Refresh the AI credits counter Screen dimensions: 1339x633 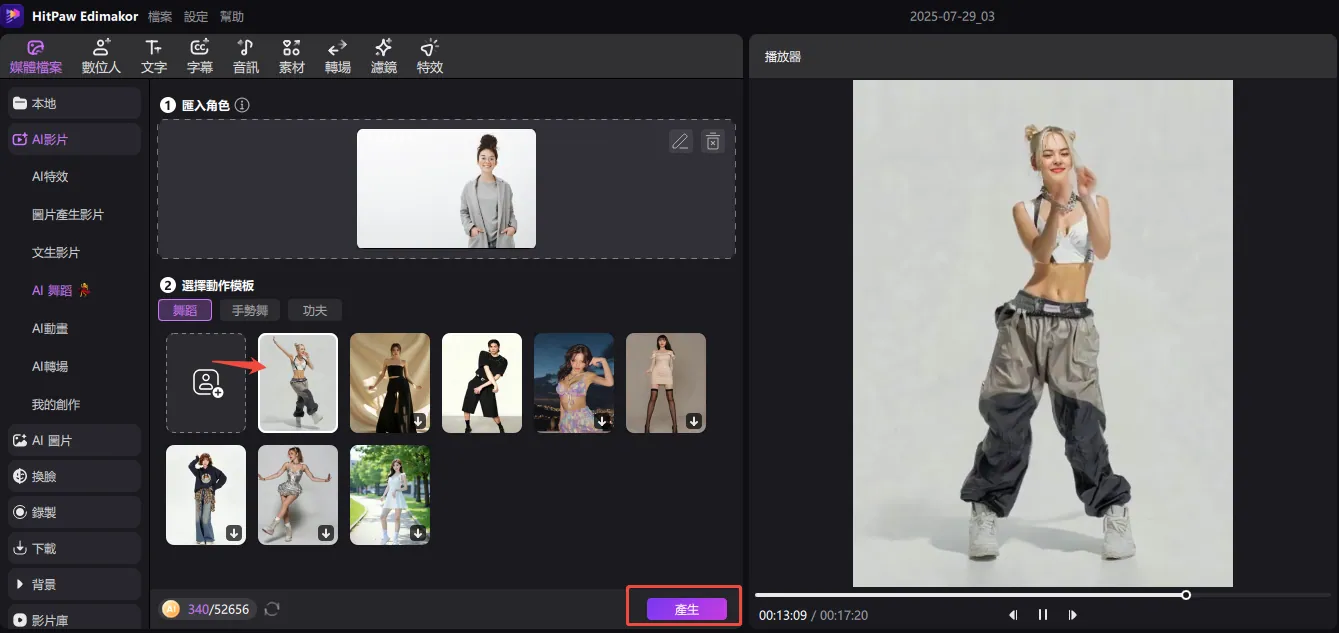pos(272,608)
